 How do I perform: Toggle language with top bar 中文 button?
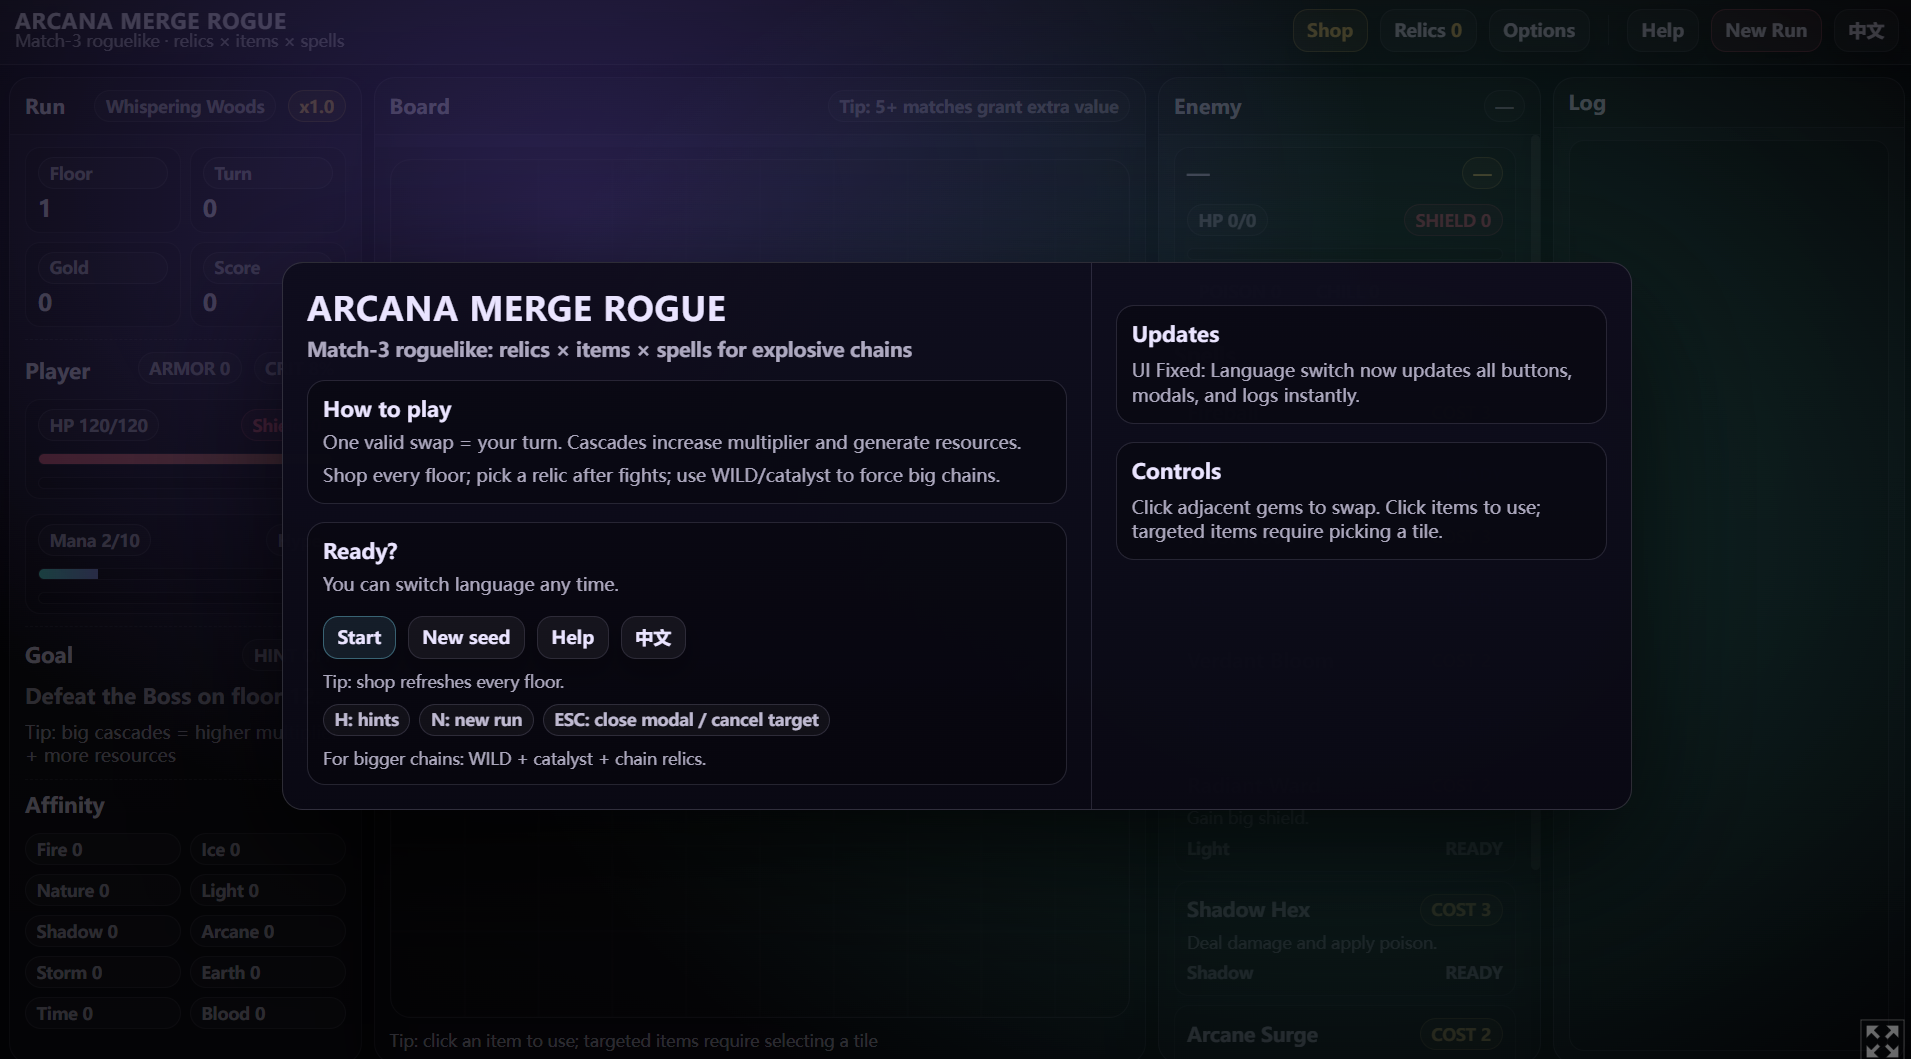coord(1865,30)
